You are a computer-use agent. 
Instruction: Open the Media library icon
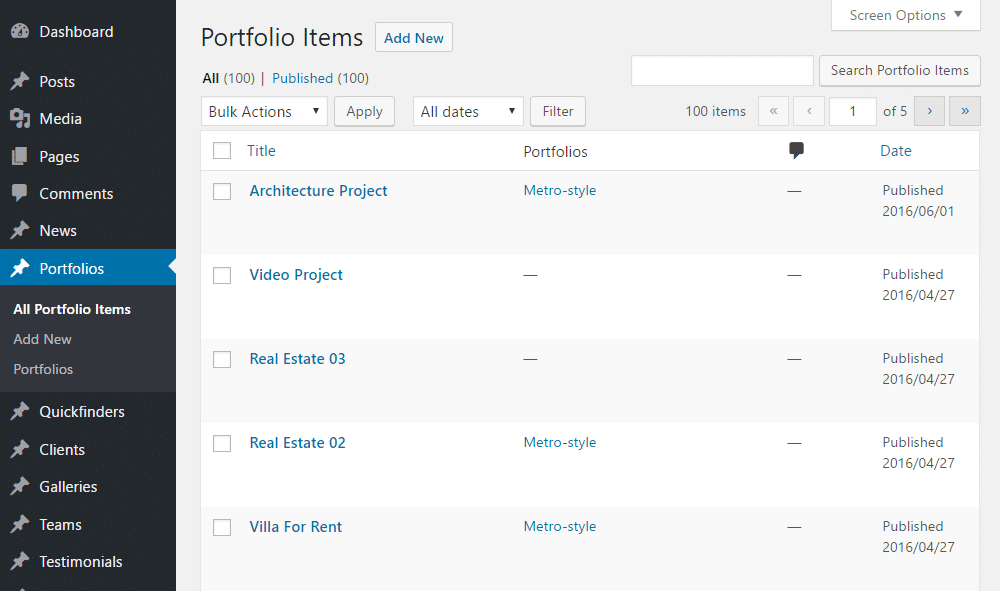click(x=20, y=118)
